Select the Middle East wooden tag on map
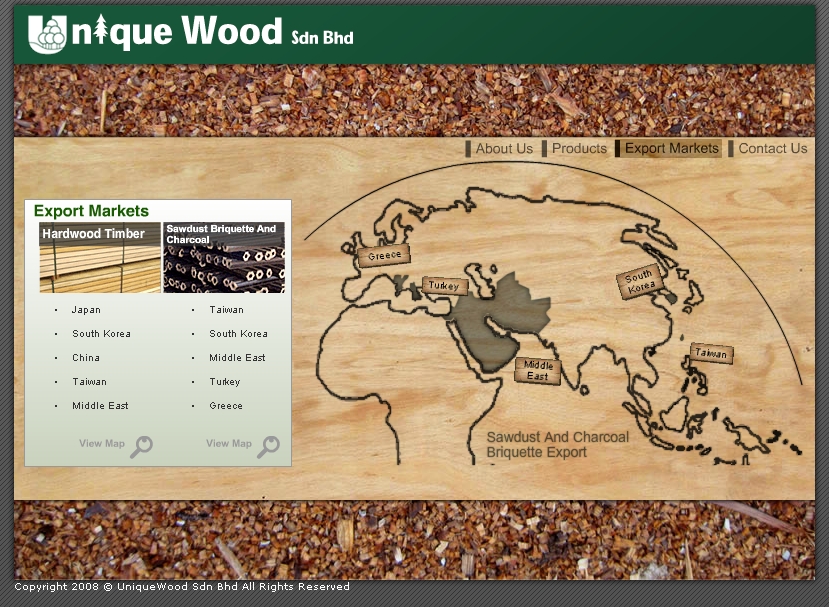829x607 pixels. click(537, 371)
